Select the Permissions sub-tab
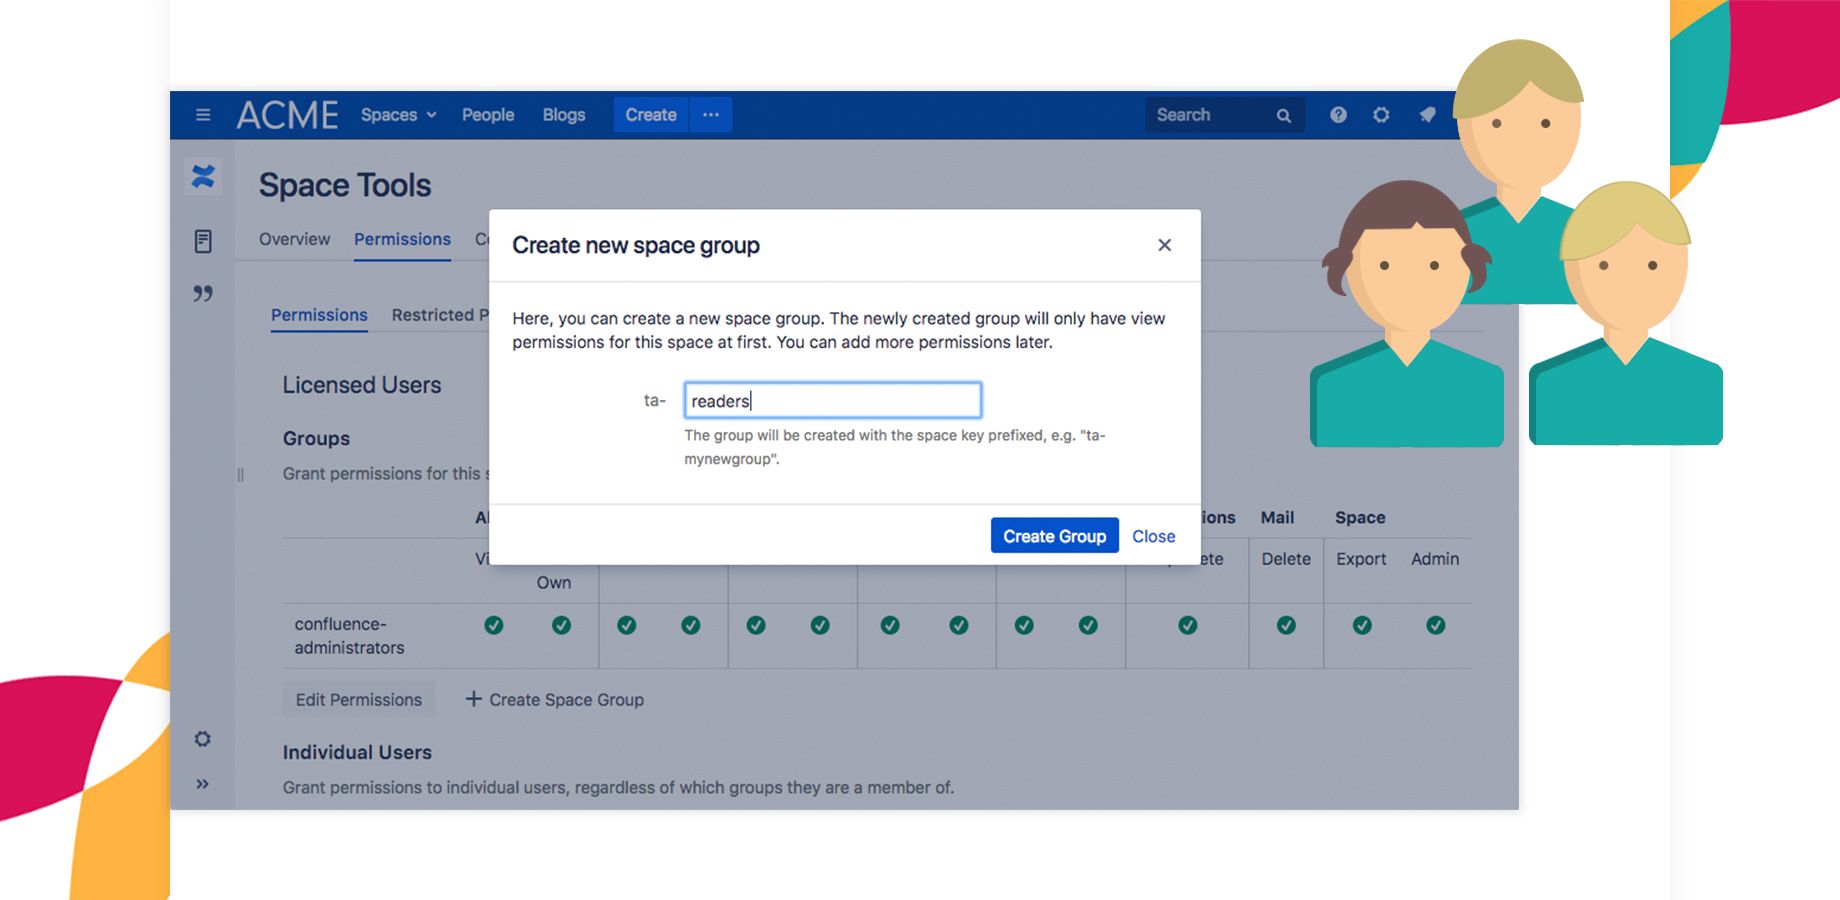The width and height of the screenshot is (1840, 900). coord(319,315)
